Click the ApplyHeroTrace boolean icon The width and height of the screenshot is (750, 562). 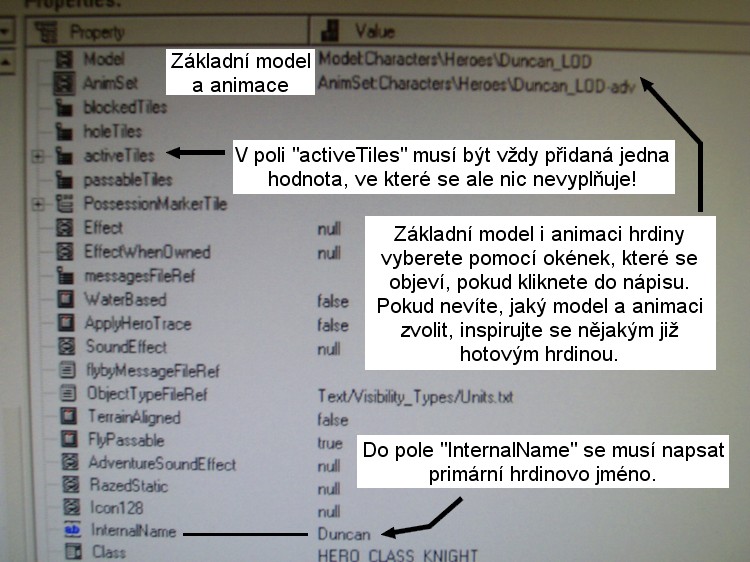(x=66, y=323)
